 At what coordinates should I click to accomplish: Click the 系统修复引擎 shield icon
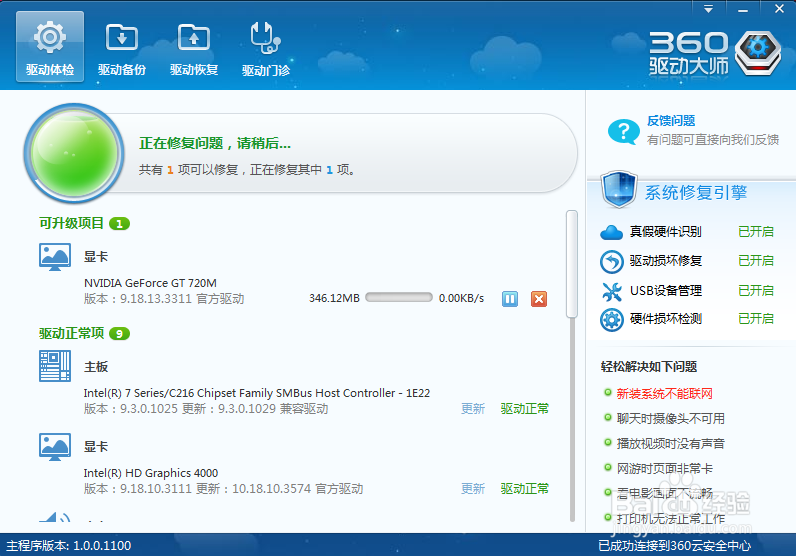[618, 190]
